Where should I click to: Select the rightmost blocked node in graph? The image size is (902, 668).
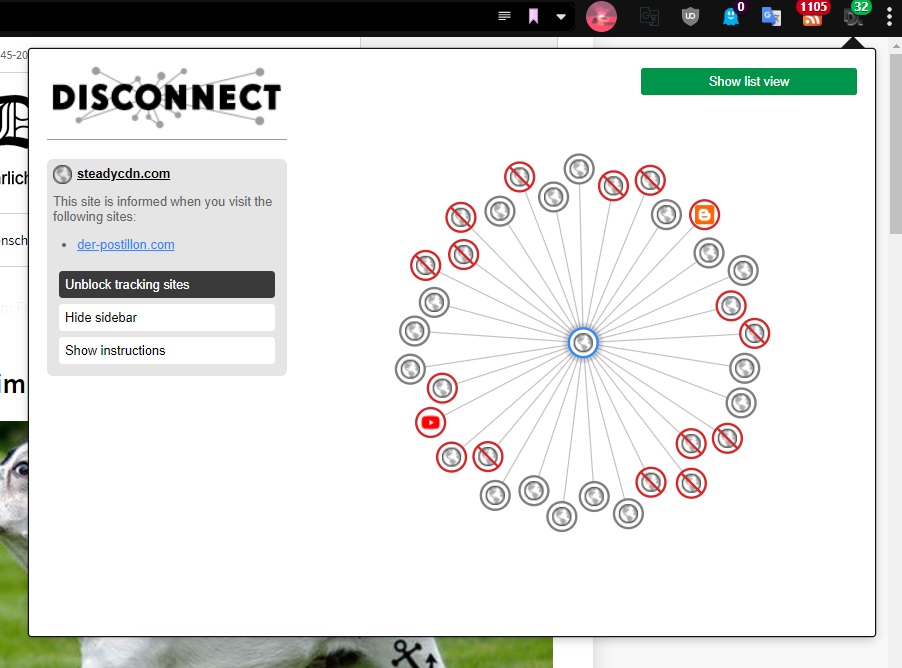pos(754,333)
